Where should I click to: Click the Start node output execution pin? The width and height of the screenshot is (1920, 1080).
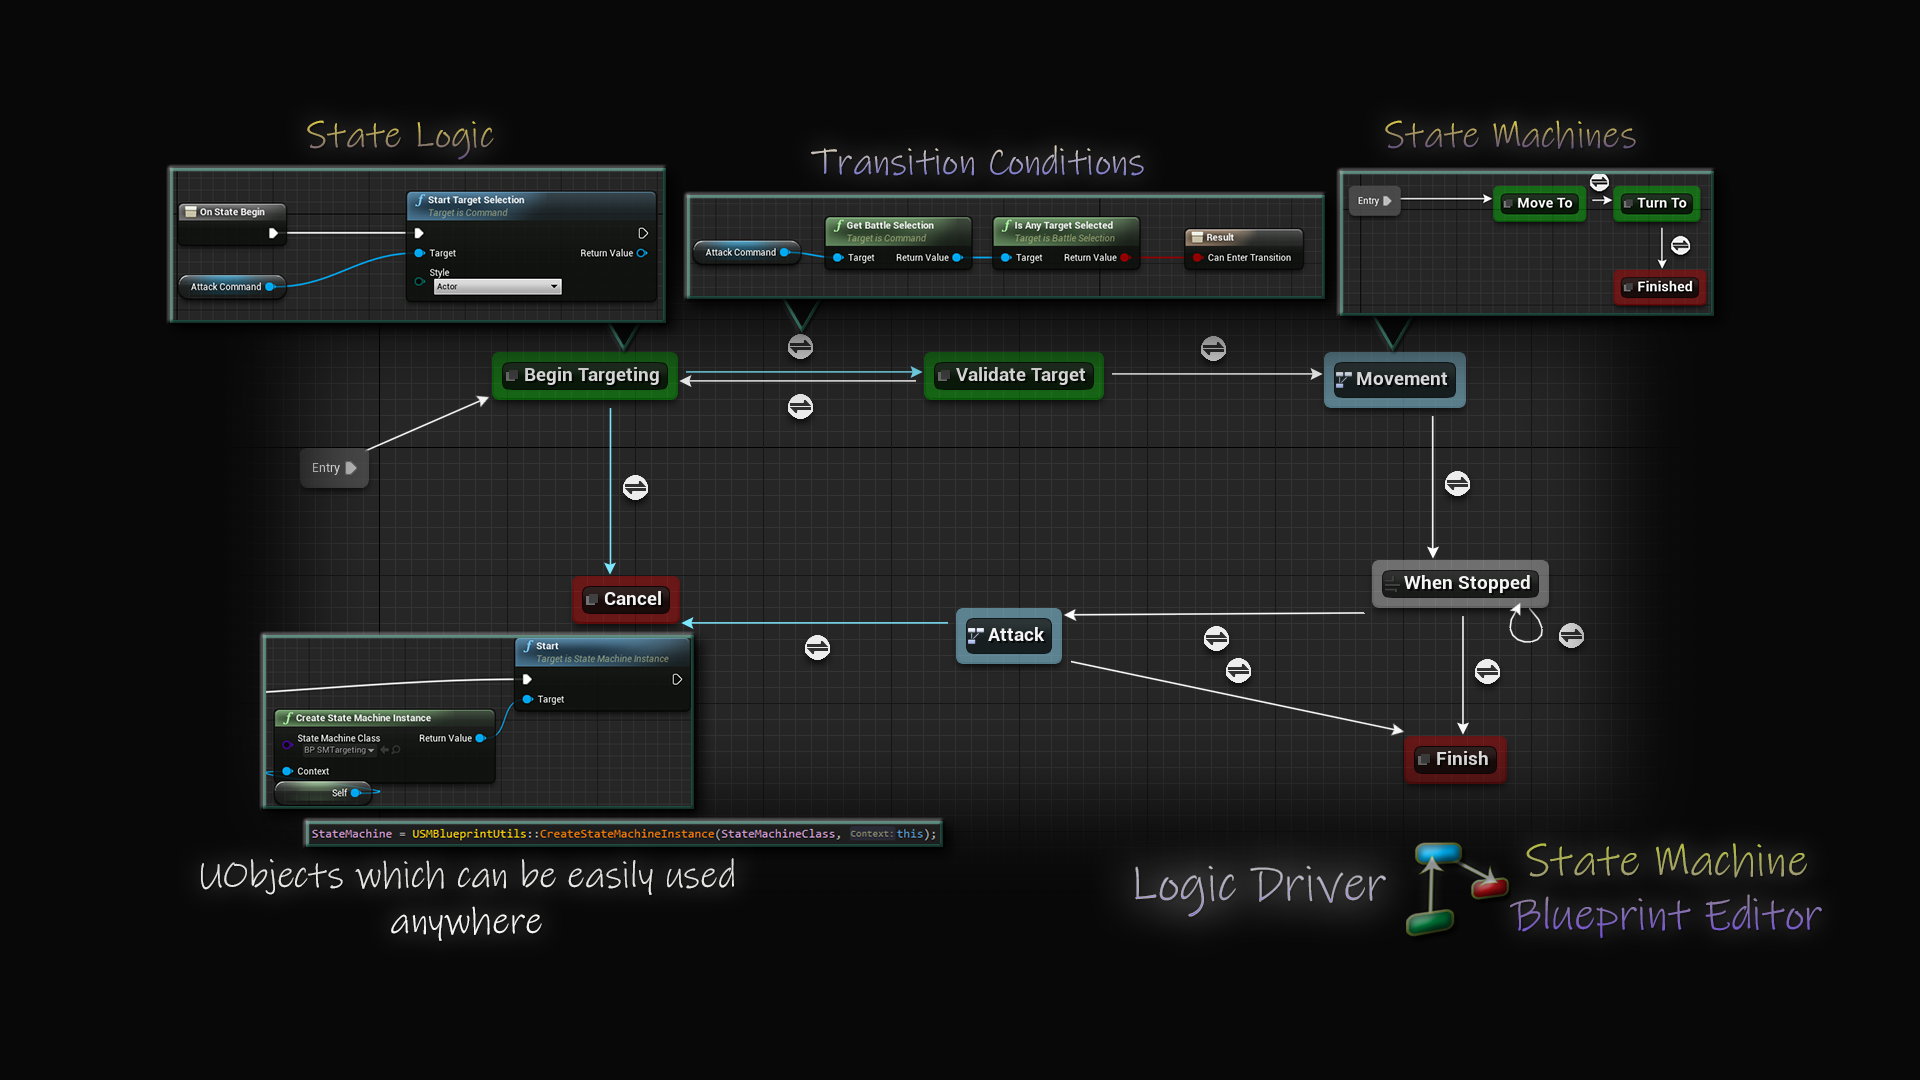click(x=677, y=680)
